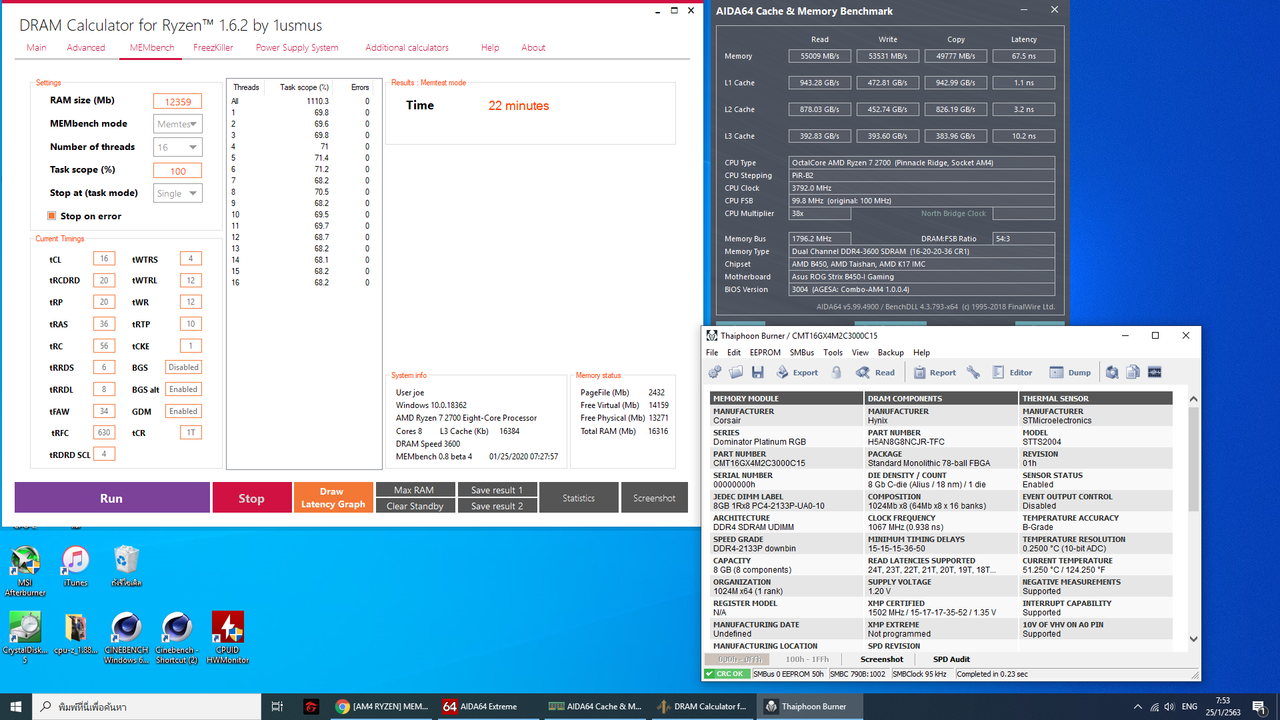Switch to the Advanced tab in DRAM Calculator
Screen dimensions: 1280x720
tap(86, 47)
